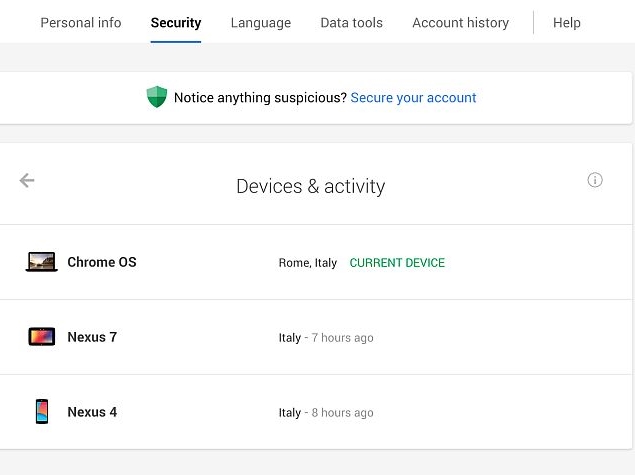Click the green shield icon

(x=157, y=97)
